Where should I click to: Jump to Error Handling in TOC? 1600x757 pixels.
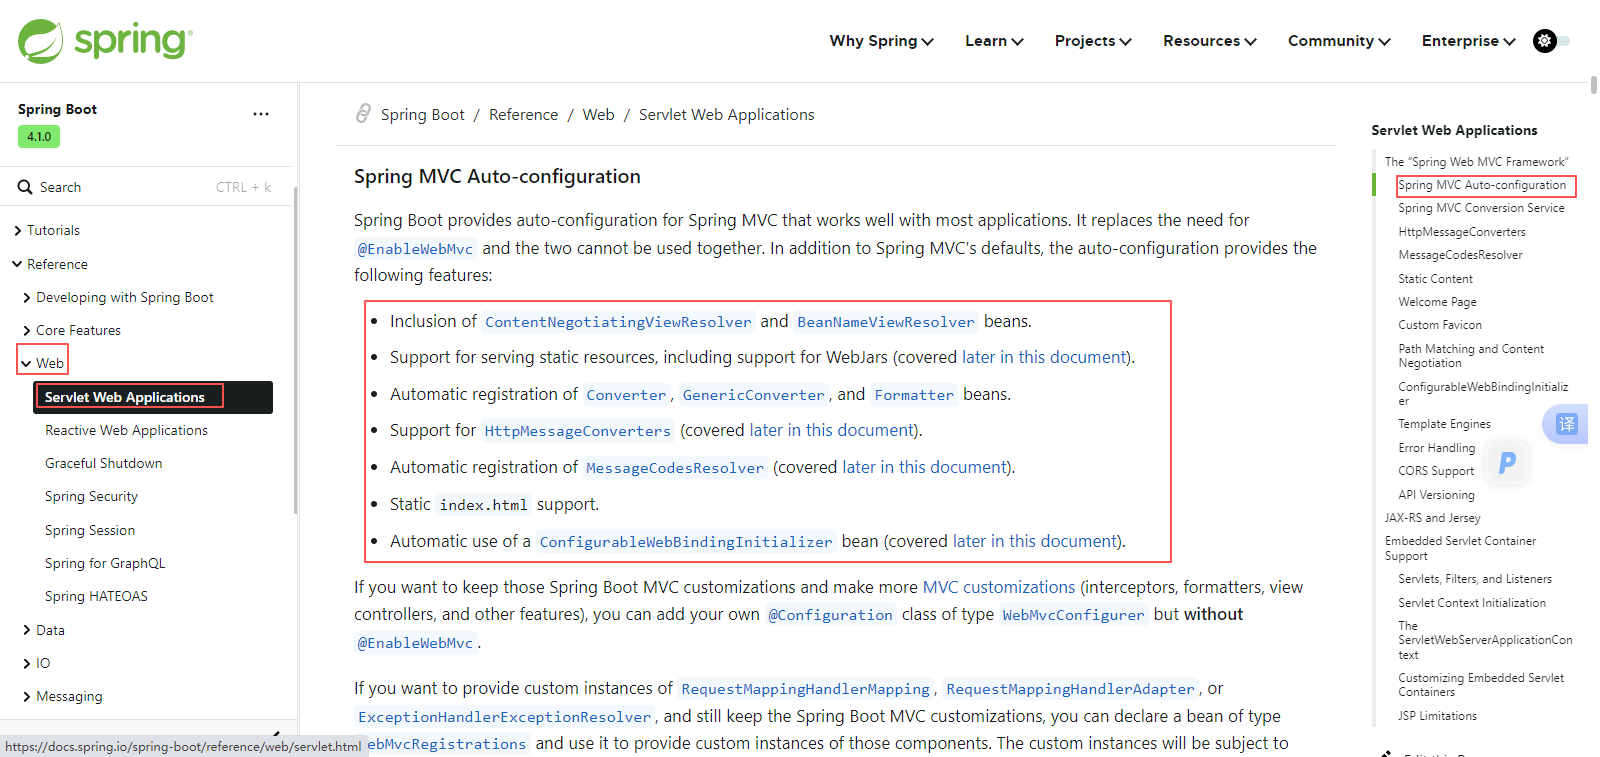click(1436, 448)
